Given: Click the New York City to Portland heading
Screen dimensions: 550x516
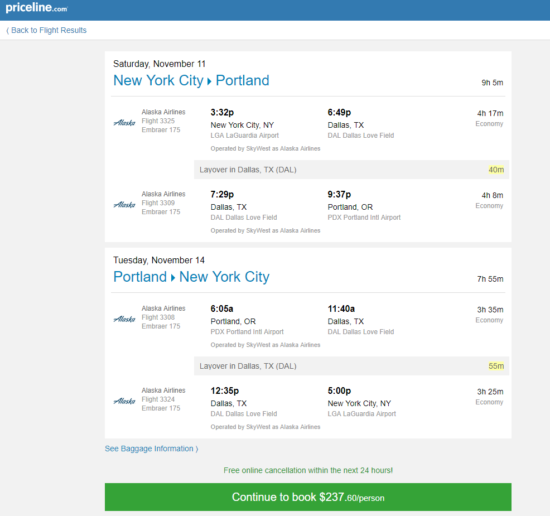Looking at the screenshot, I should click(x=191, y=80).
